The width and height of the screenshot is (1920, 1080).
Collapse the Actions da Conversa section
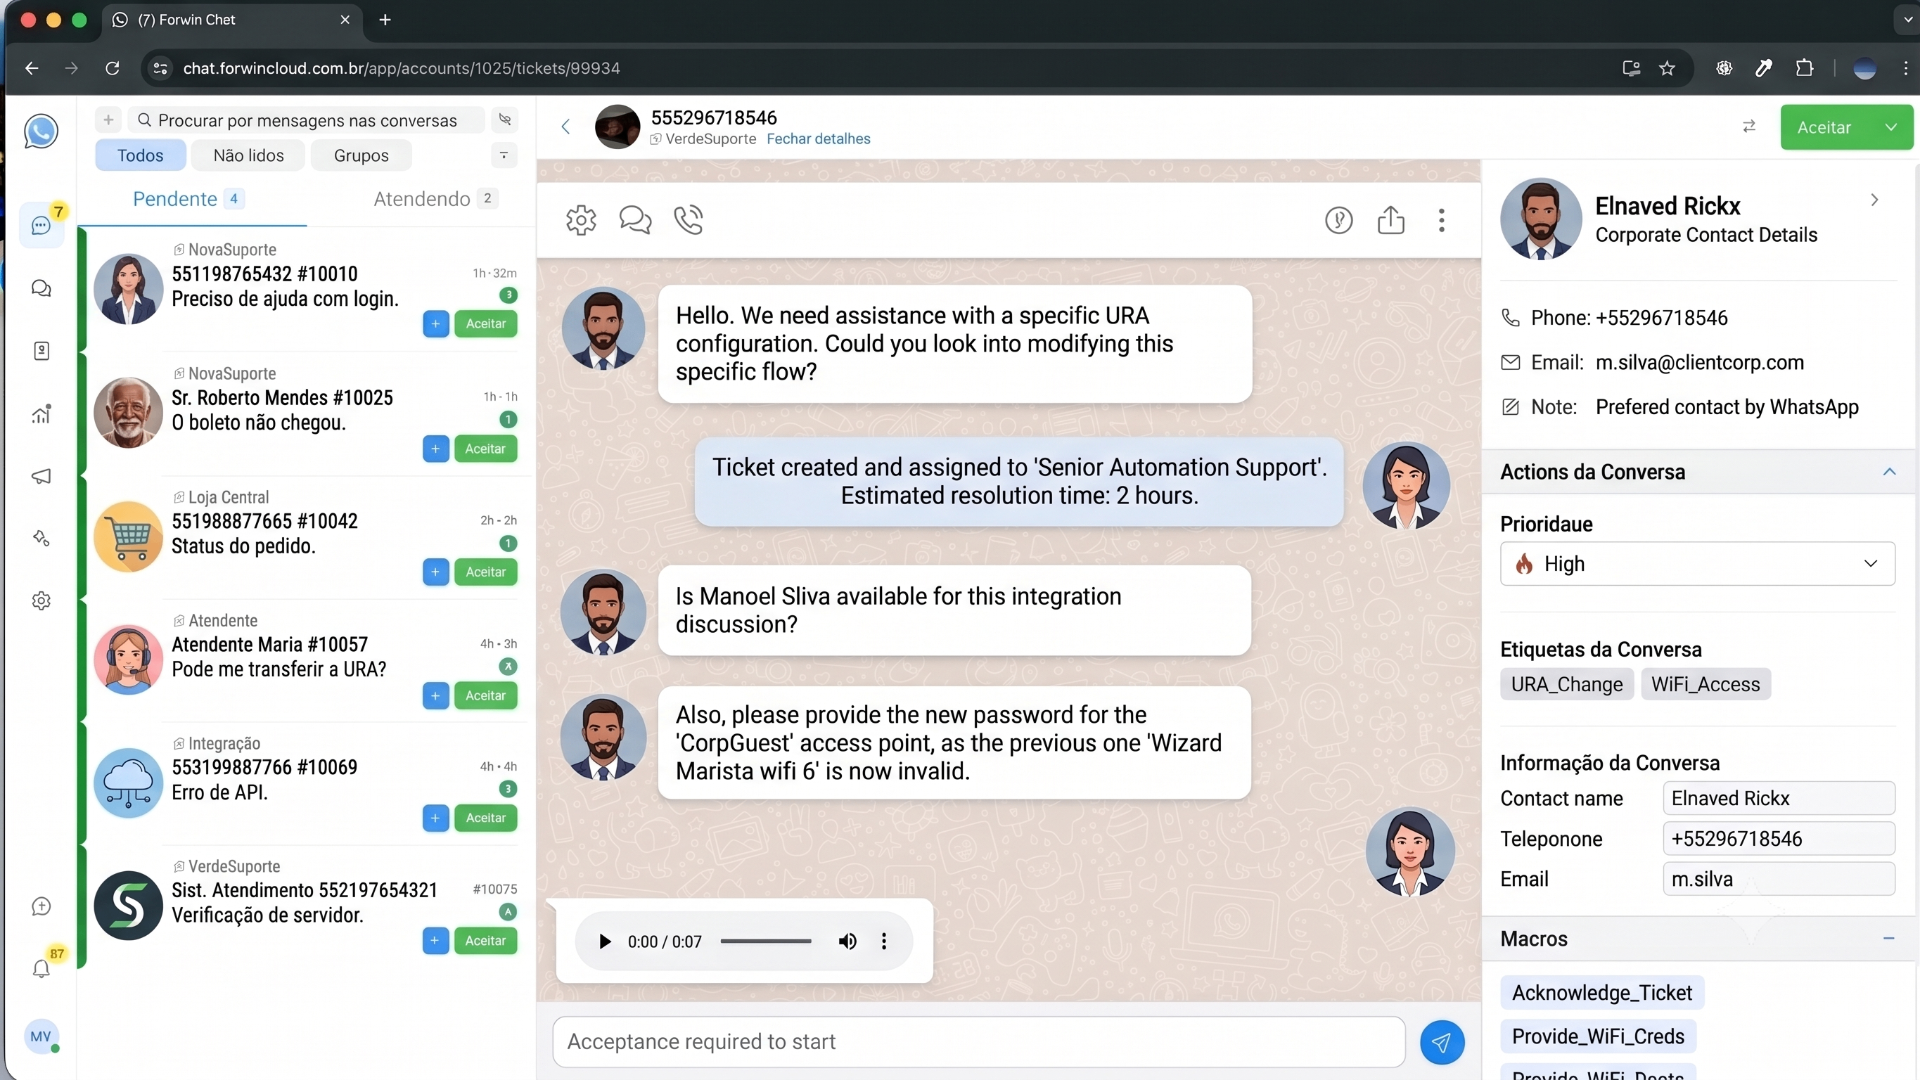point(1889,472)
